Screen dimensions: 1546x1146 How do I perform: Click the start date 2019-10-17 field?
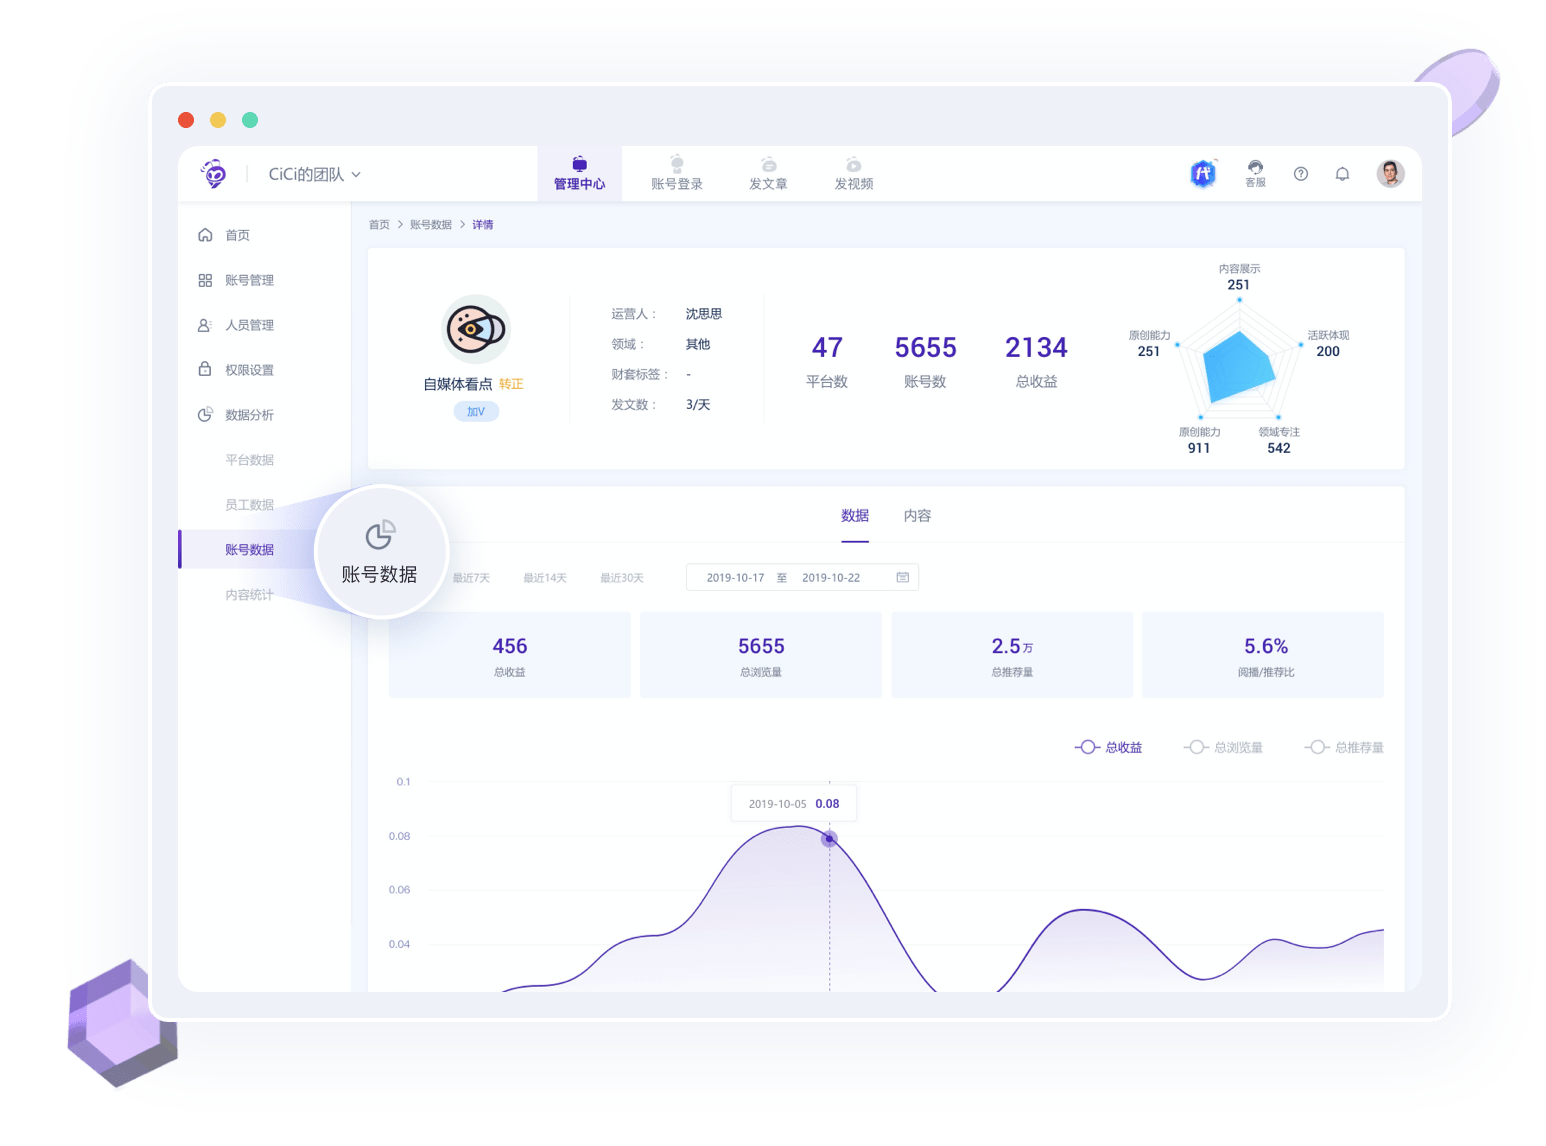click(x=735, y=578)
